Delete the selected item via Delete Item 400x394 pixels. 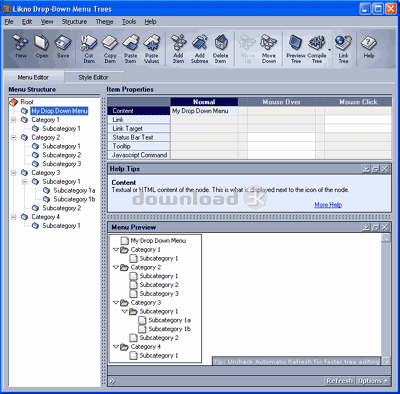tap(220, 49)
